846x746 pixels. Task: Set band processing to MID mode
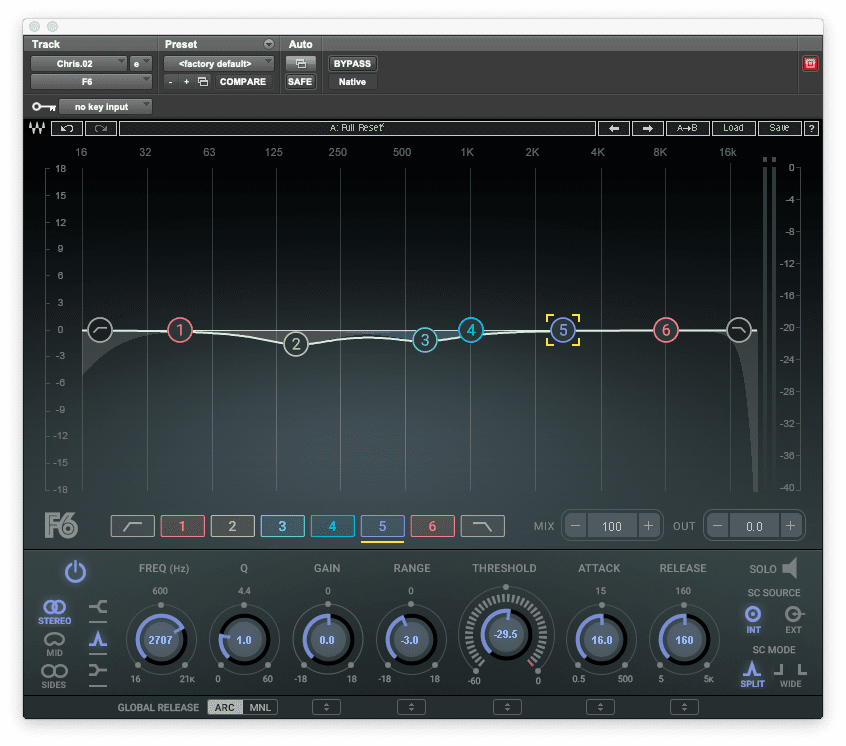click(54, 640)
